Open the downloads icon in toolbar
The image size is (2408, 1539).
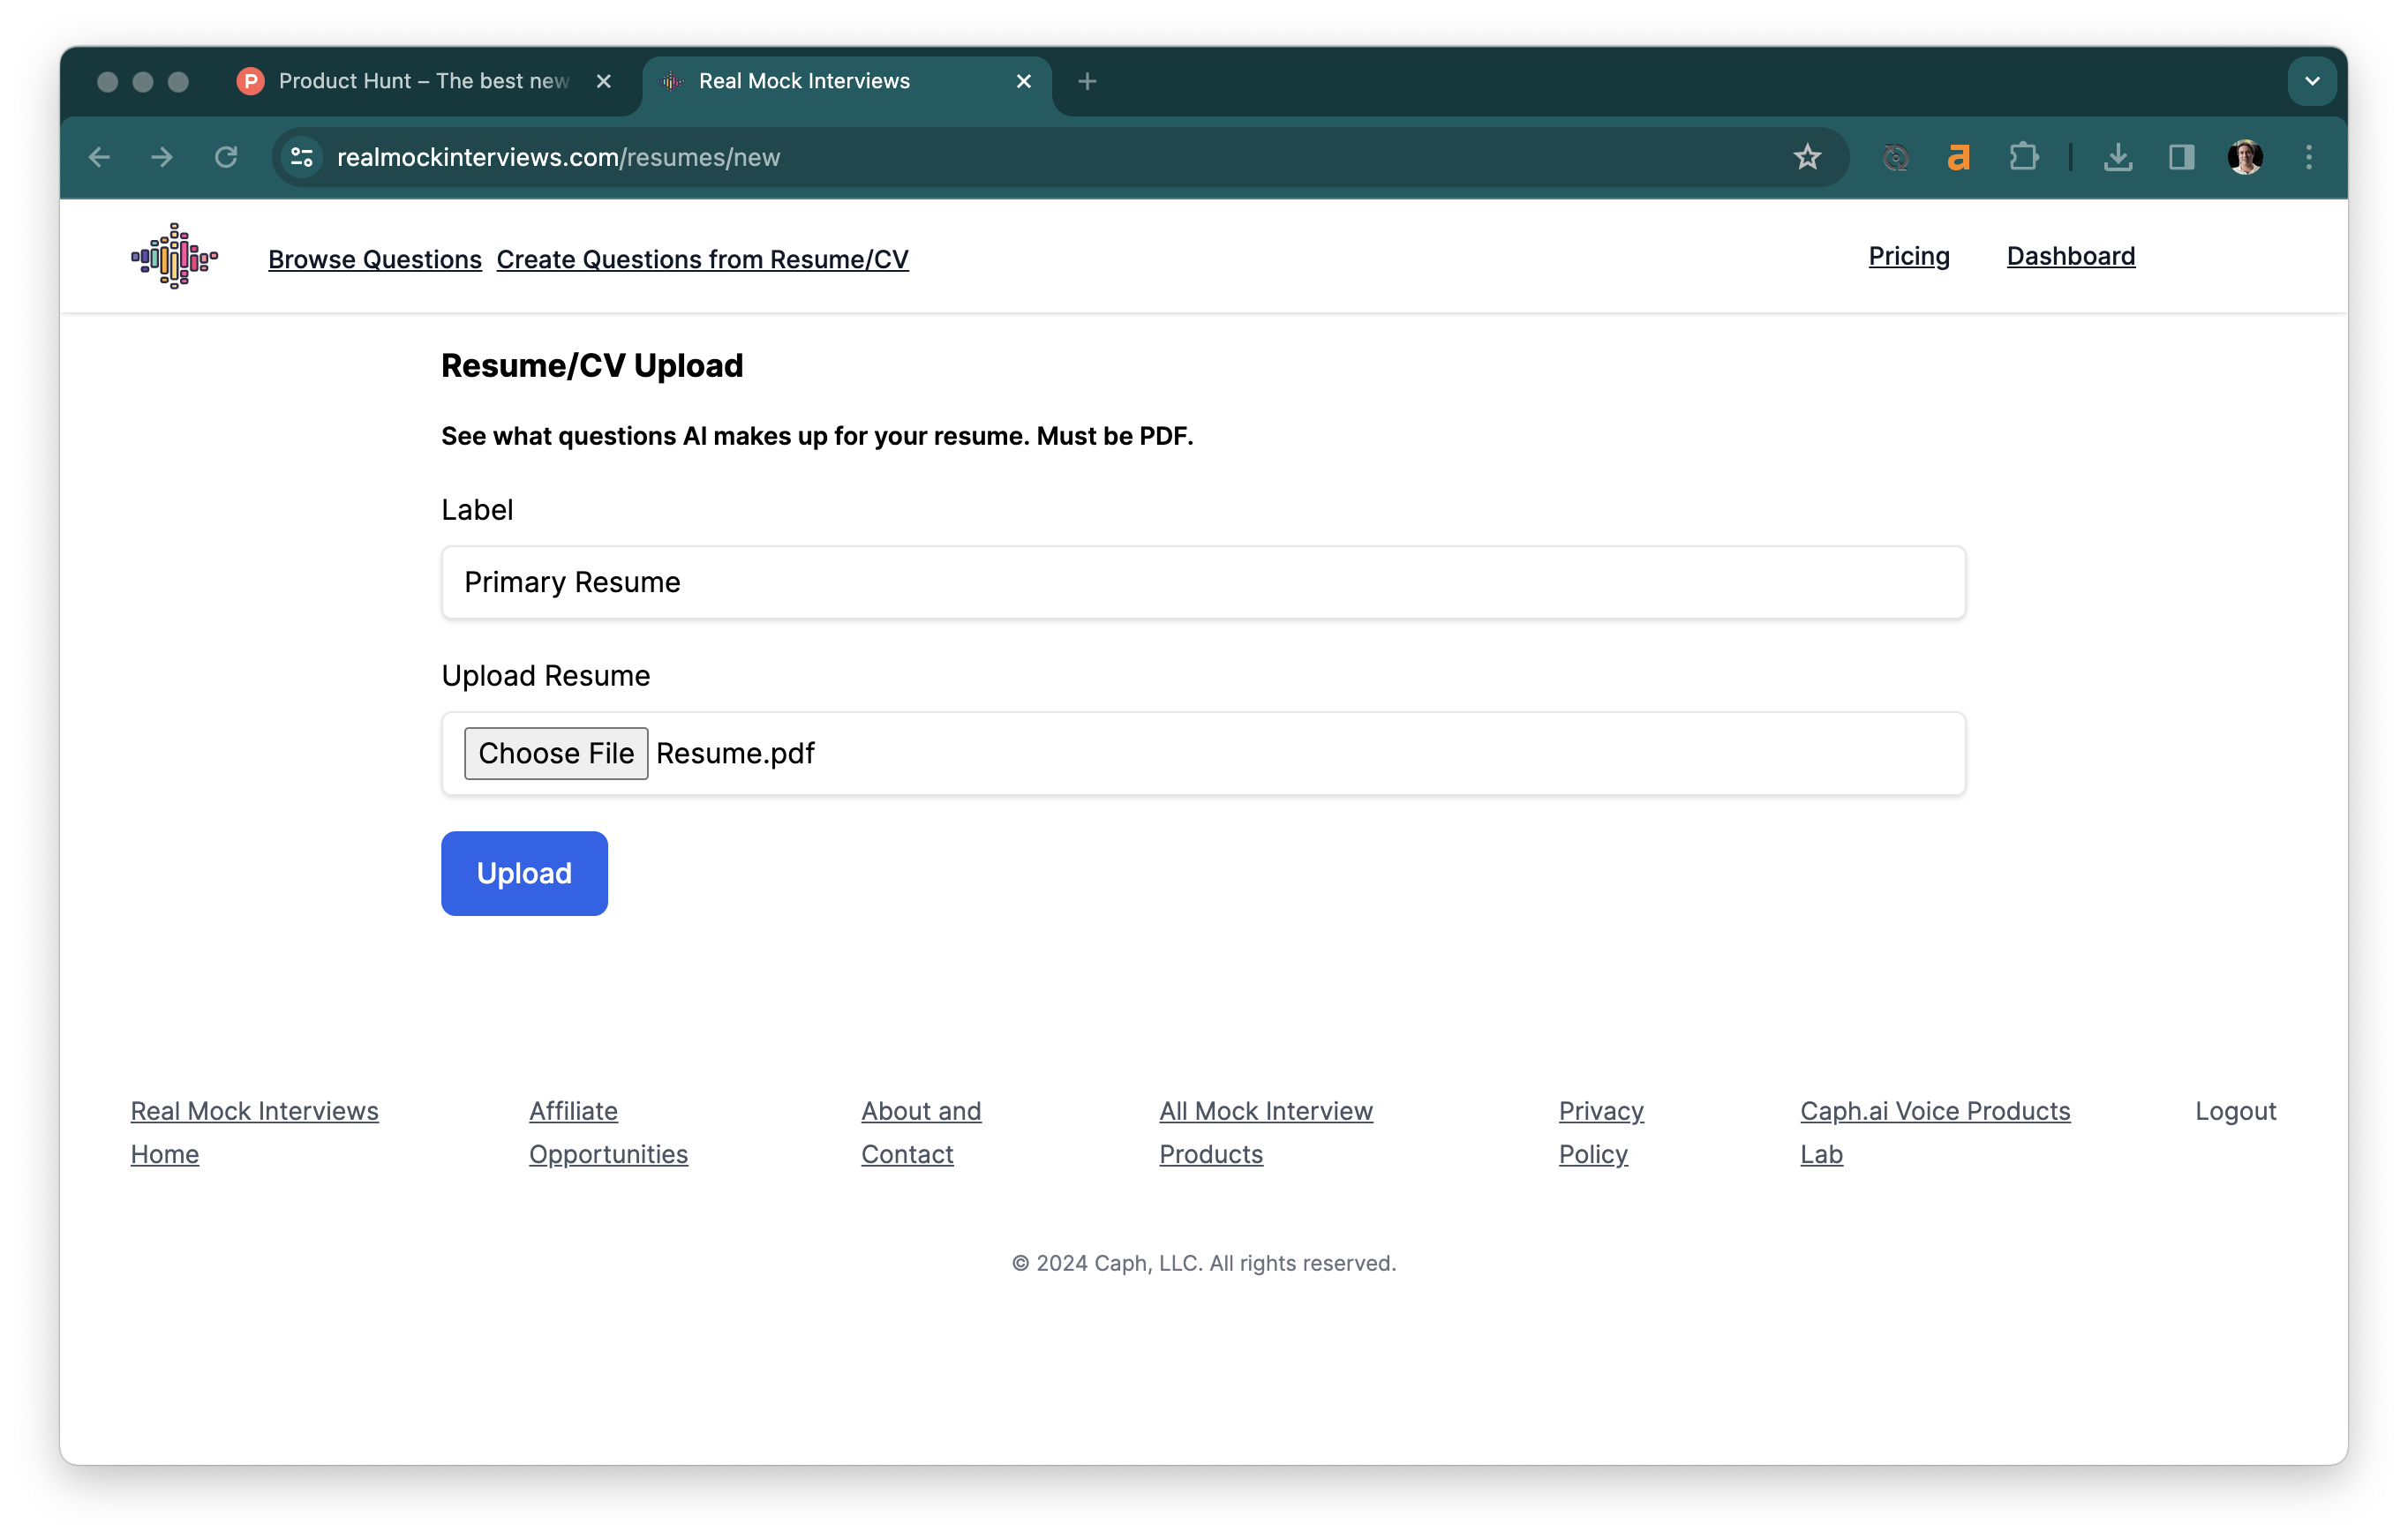point(2117,157)
